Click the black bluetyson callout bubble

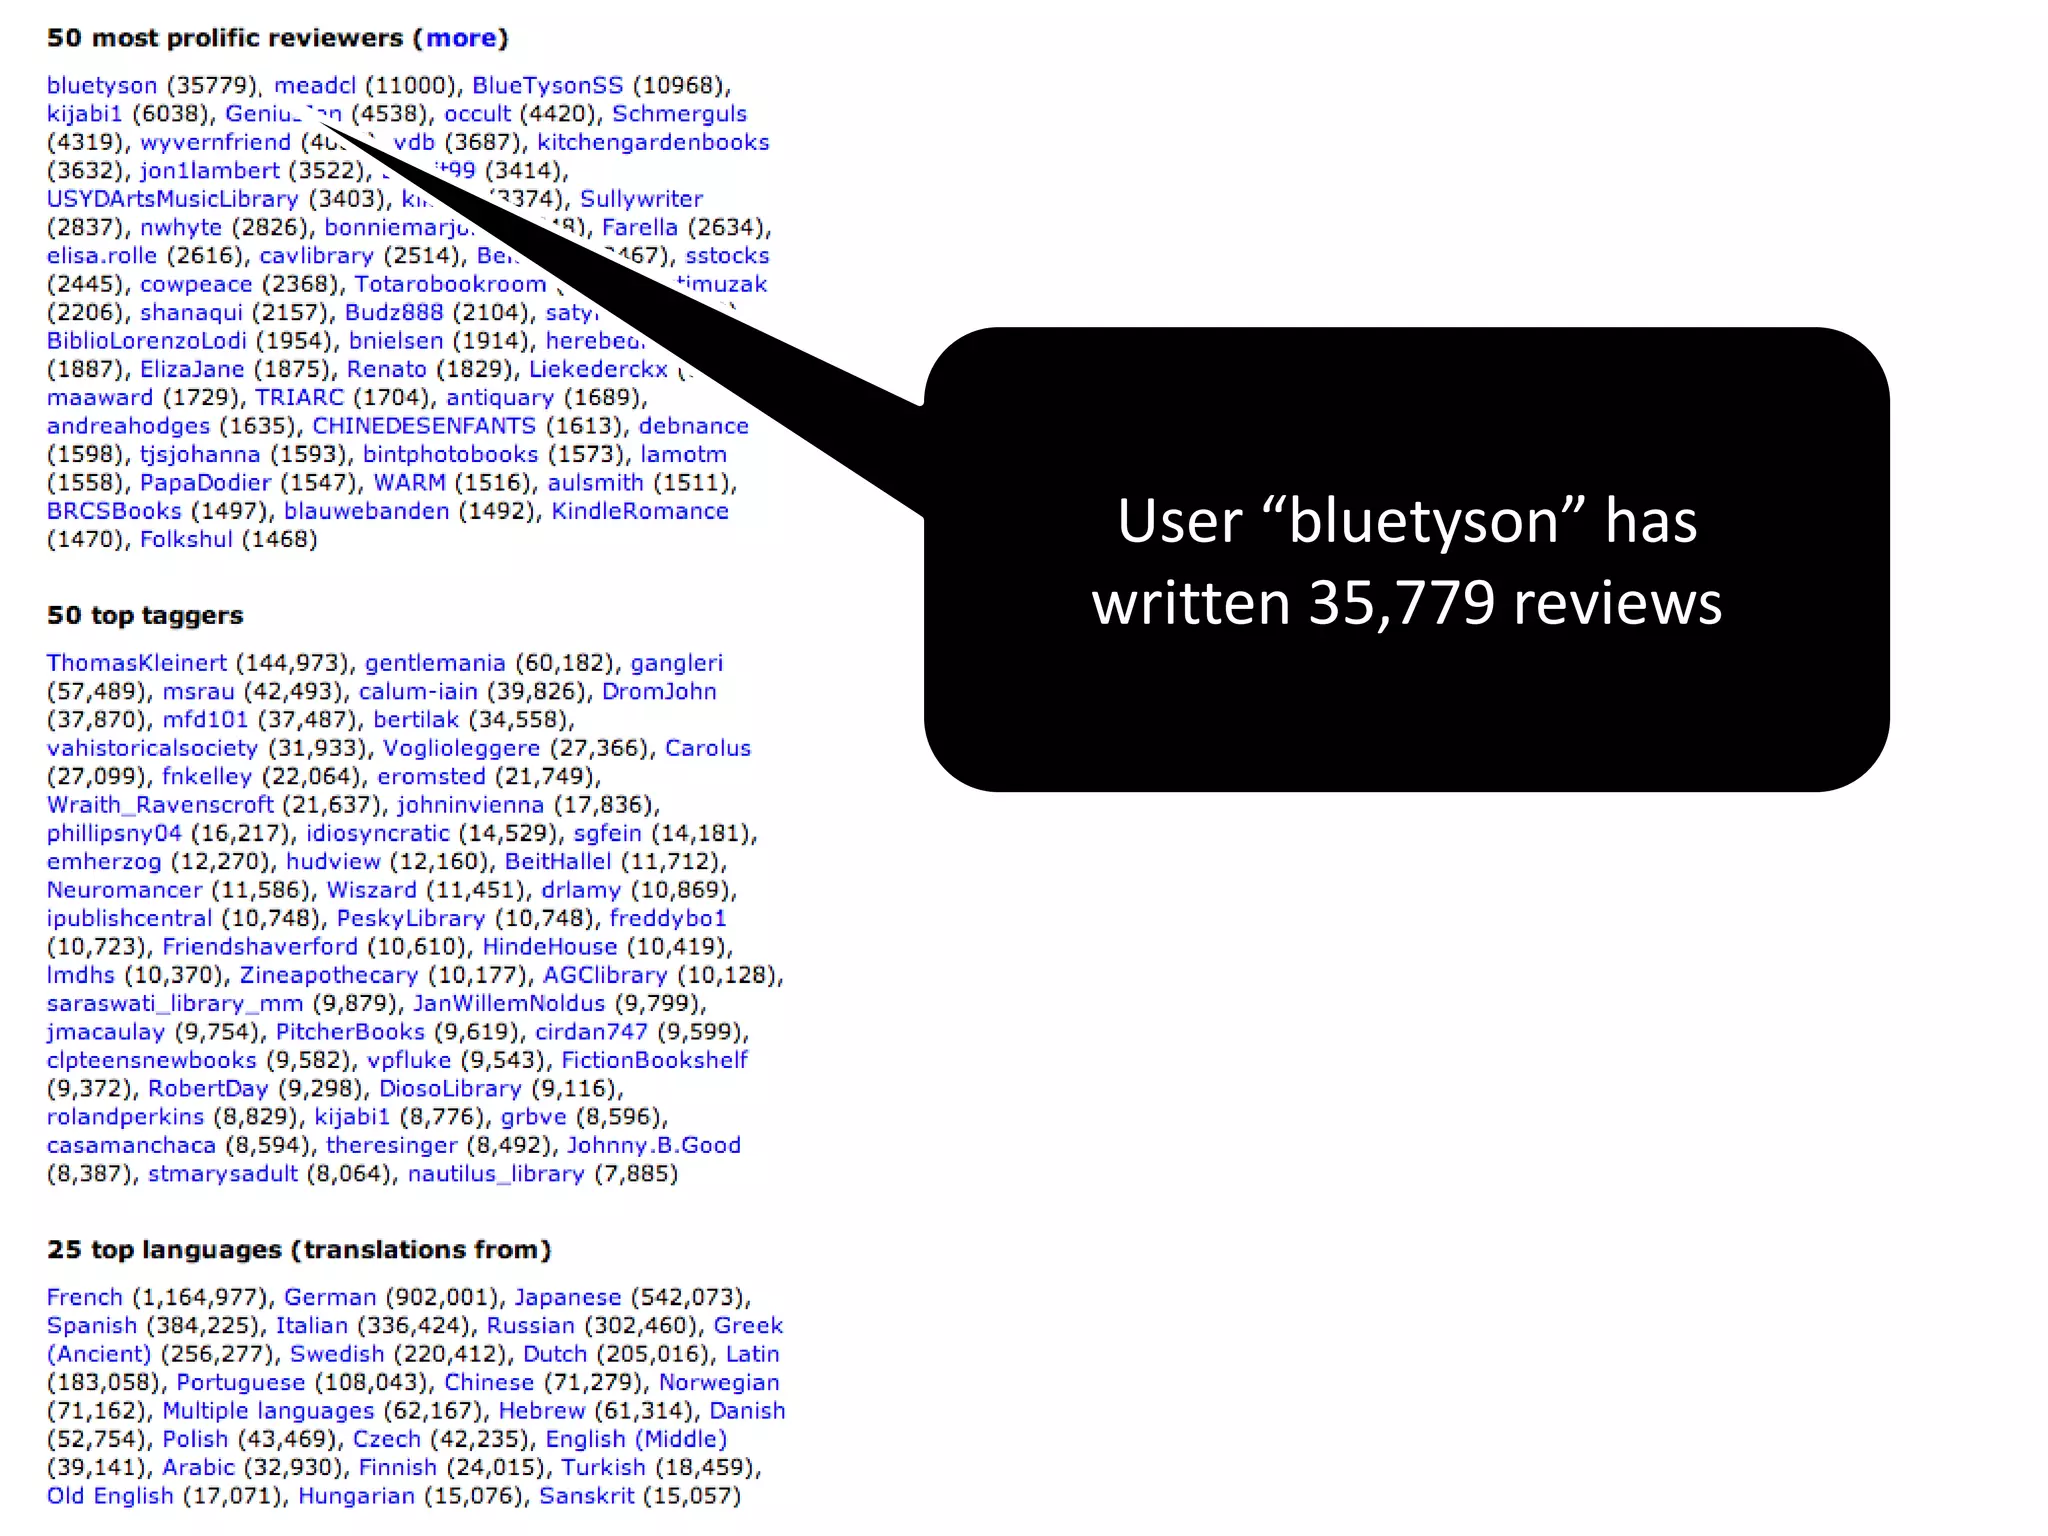(x=1406, y=560)
